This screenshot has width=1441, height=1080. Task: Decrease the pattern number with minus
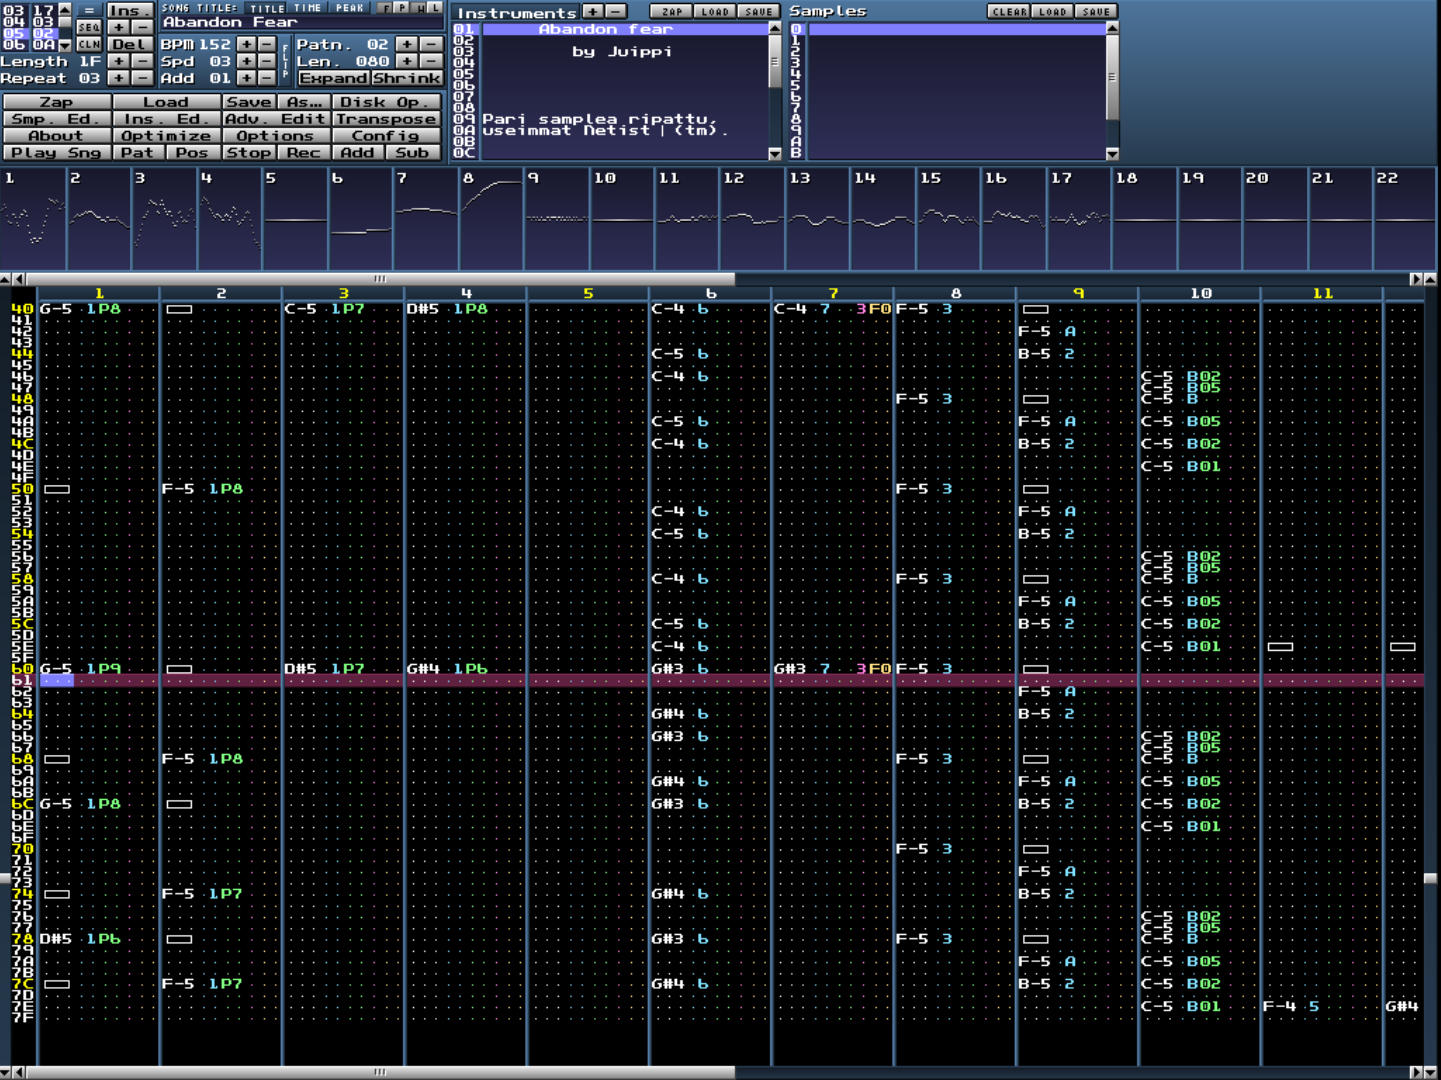point(431,44)
